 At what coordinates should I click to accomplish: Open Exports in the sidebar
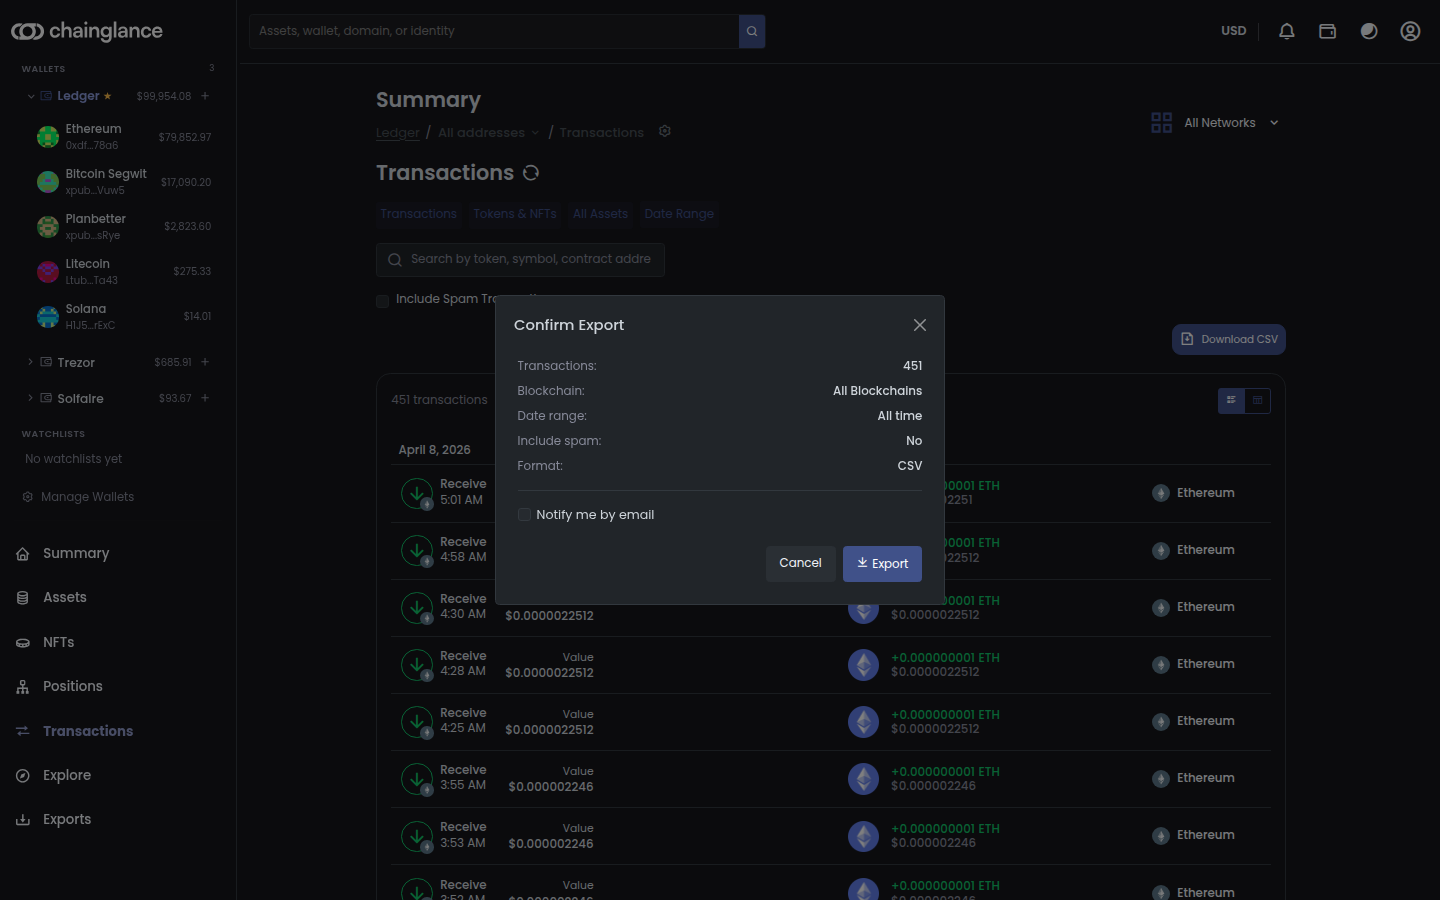67,819
